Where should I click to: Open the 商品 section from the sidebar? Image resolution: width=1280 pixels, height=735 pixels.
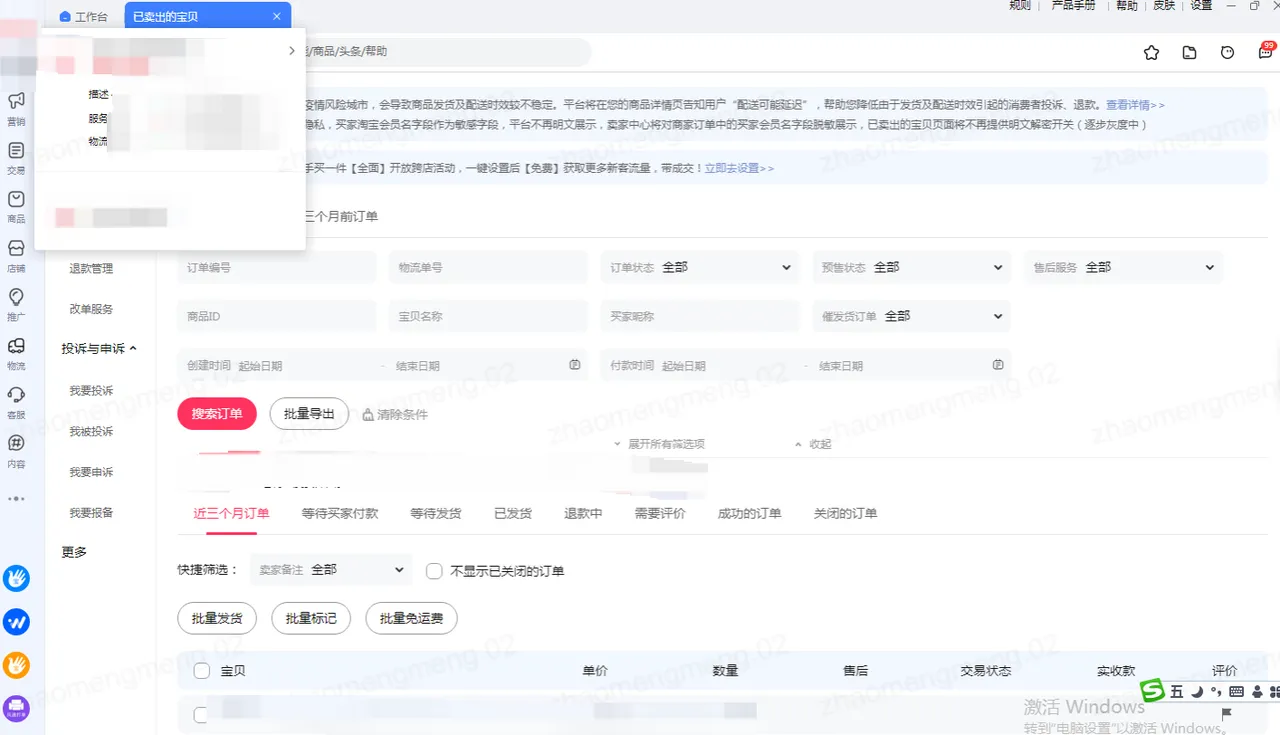[15, 205]
